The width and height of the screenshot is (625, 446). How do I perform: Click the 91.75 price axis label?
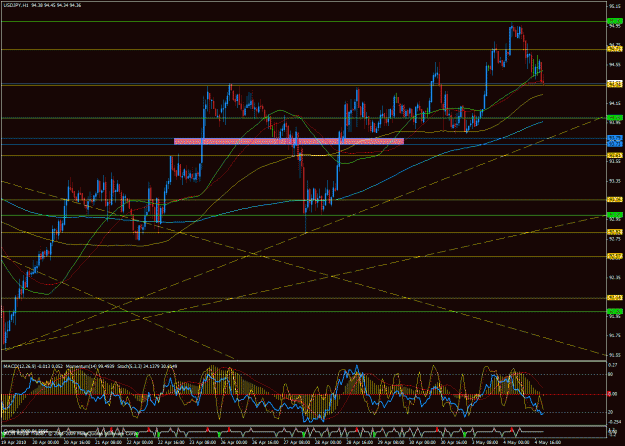pyautogui.click(x=615, y=335)
